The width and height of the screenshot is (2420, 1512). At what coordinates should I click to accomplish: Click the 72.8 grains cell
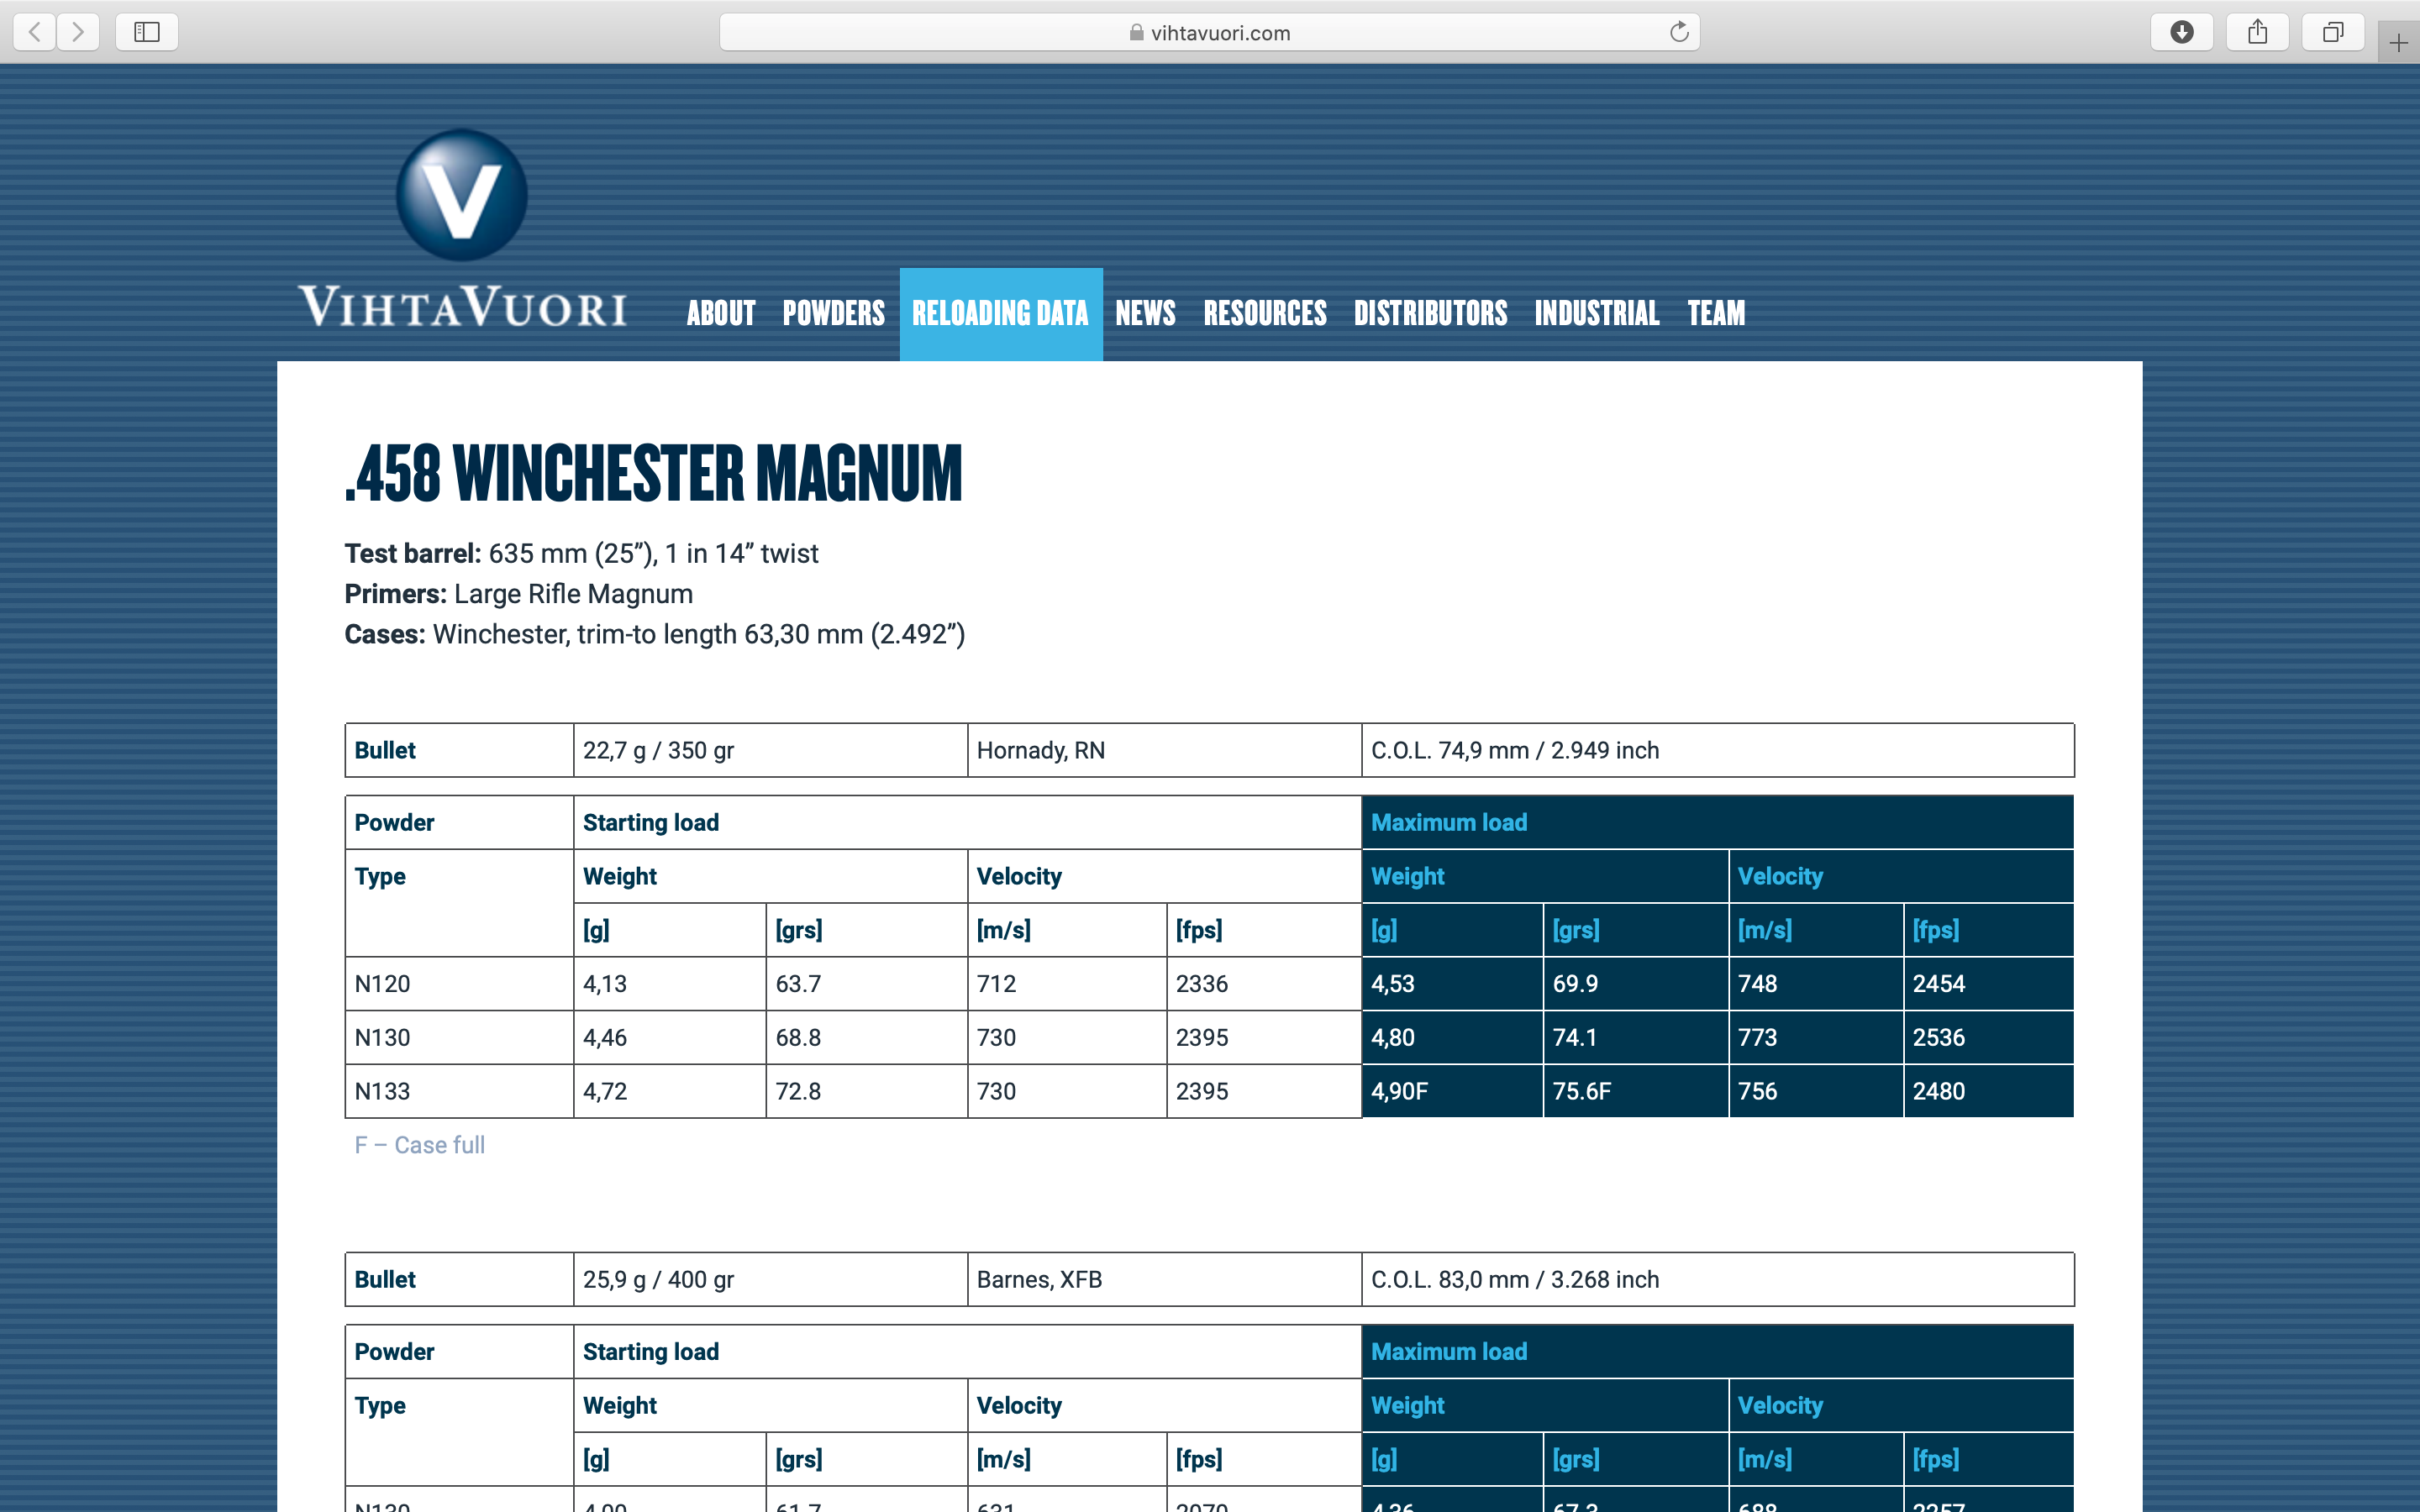[866, 1091]
